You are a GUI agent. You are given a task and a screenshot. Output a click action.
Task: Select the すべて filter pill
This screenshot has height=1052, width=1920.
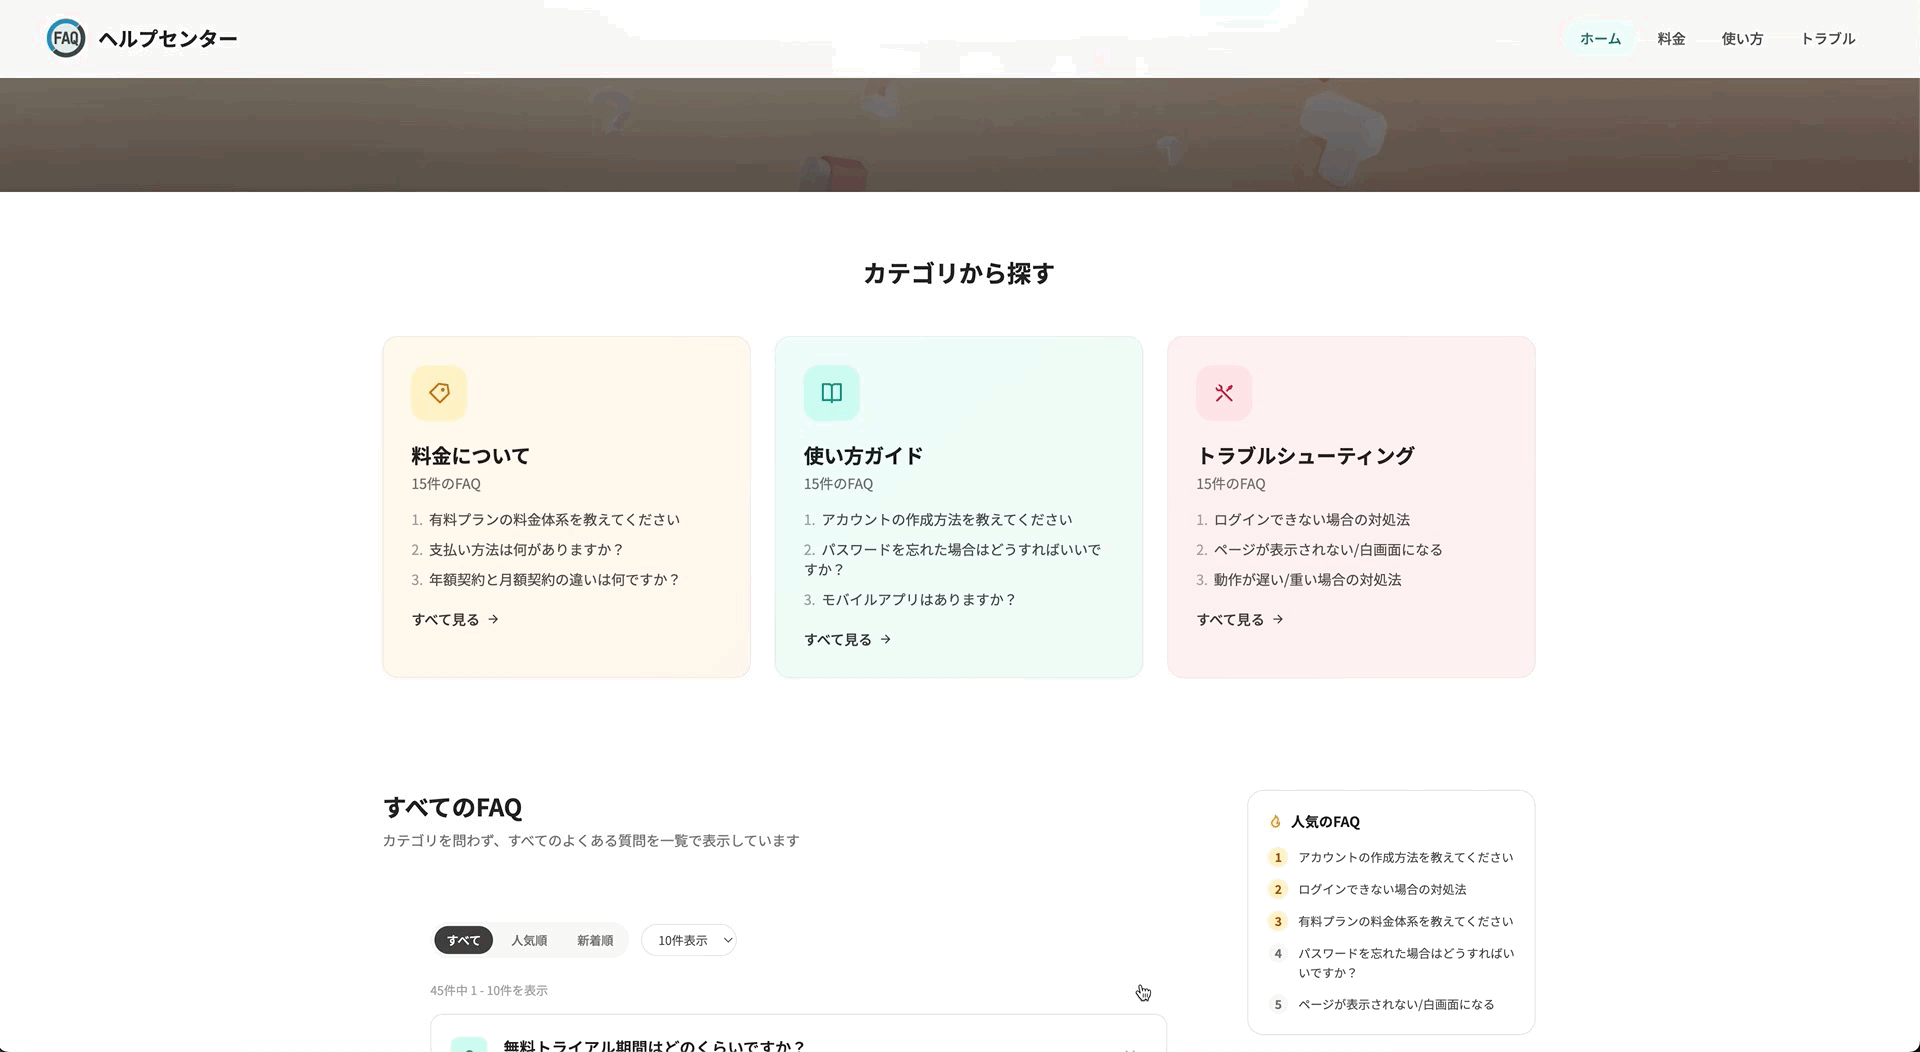[x=463, y=940]
